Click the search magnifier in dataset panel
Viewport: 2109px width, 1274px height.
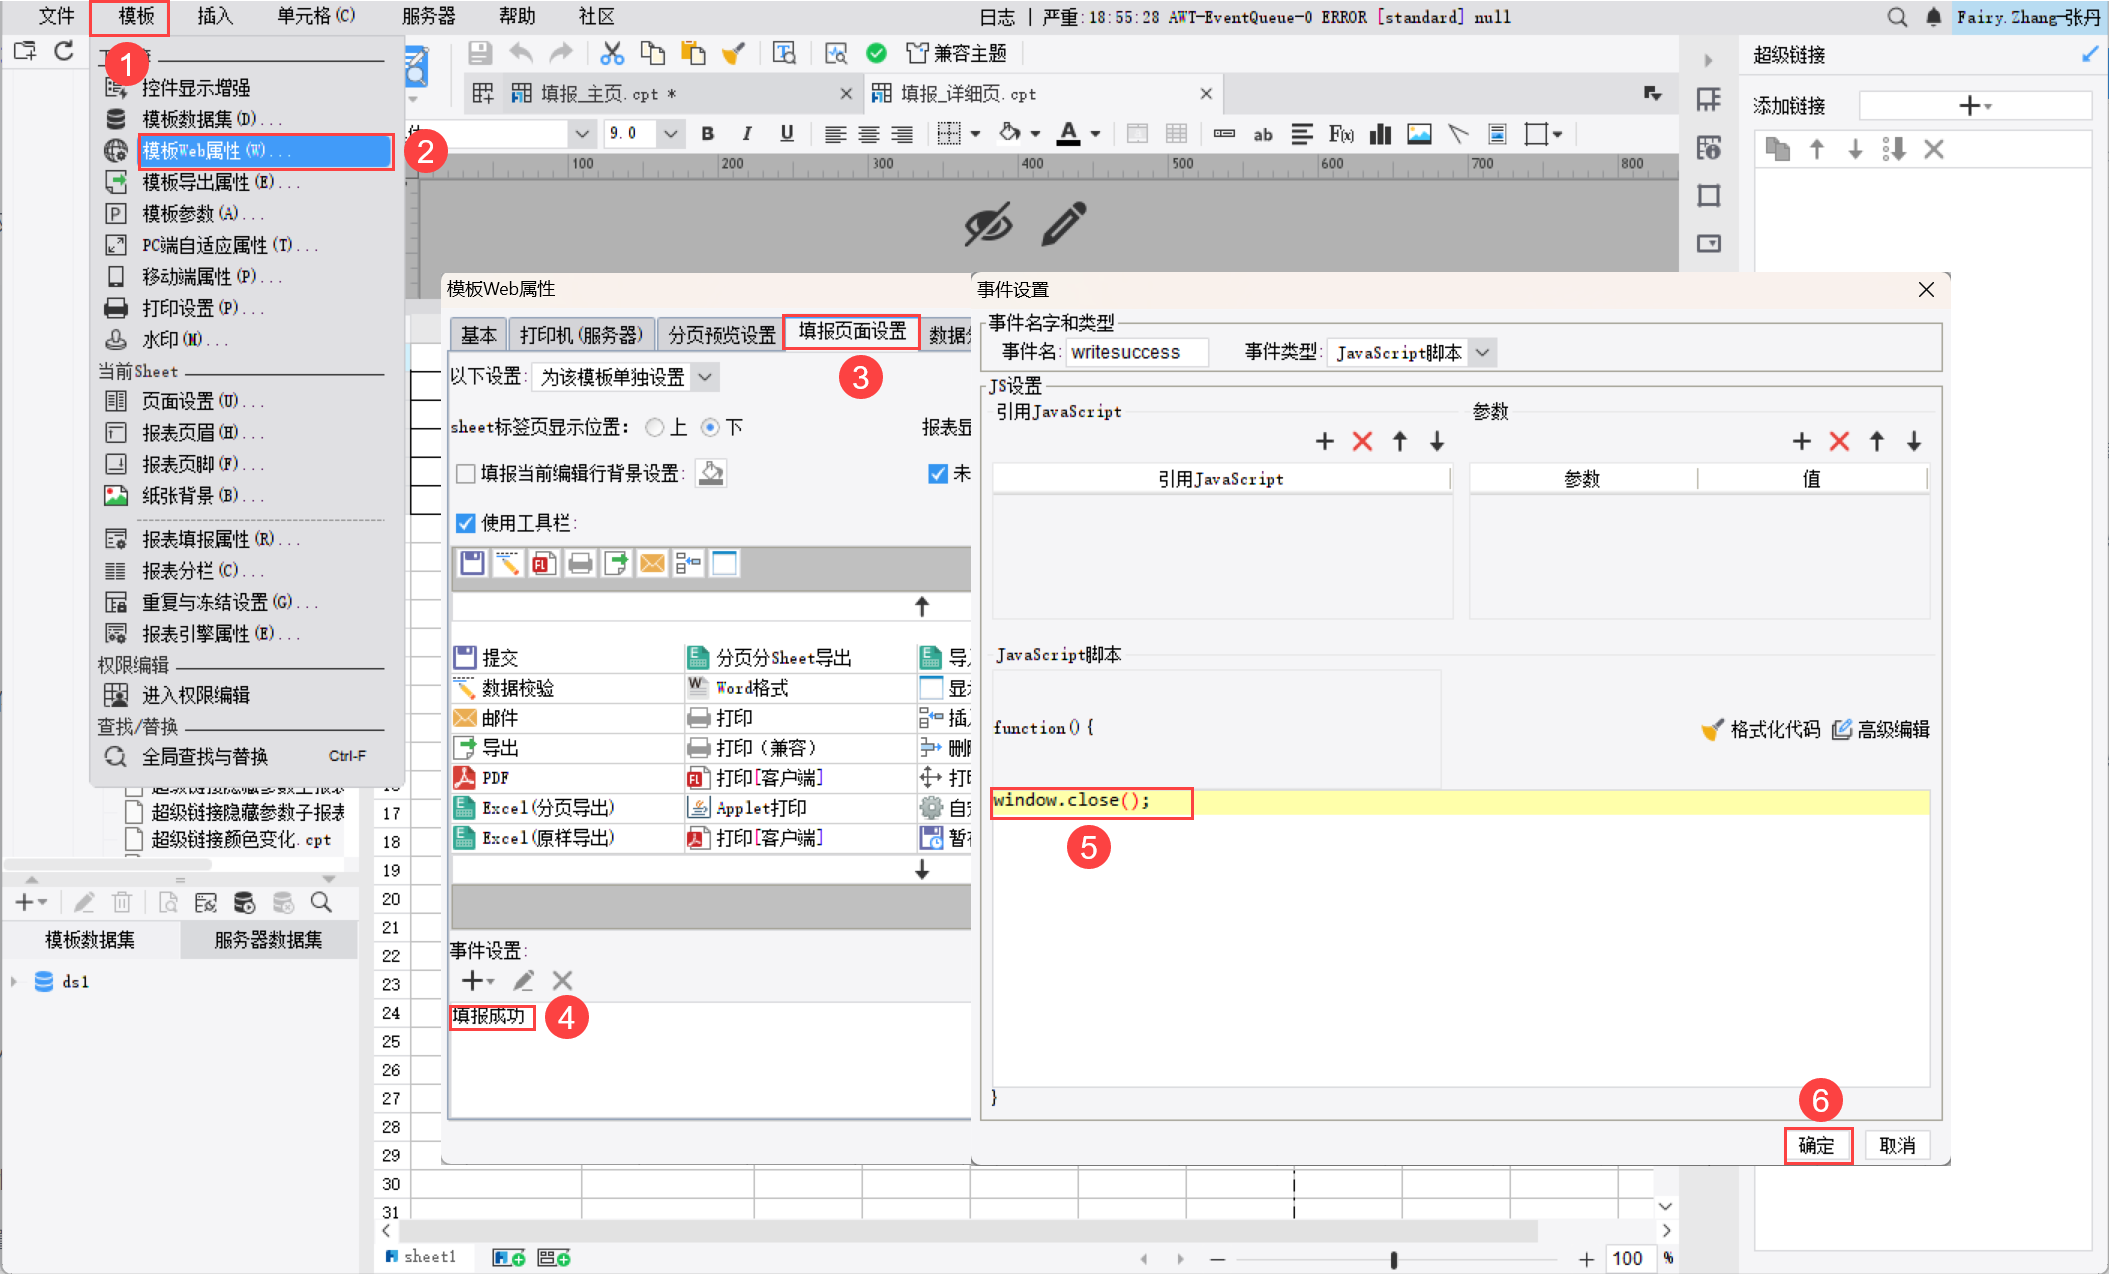[321, 903]
